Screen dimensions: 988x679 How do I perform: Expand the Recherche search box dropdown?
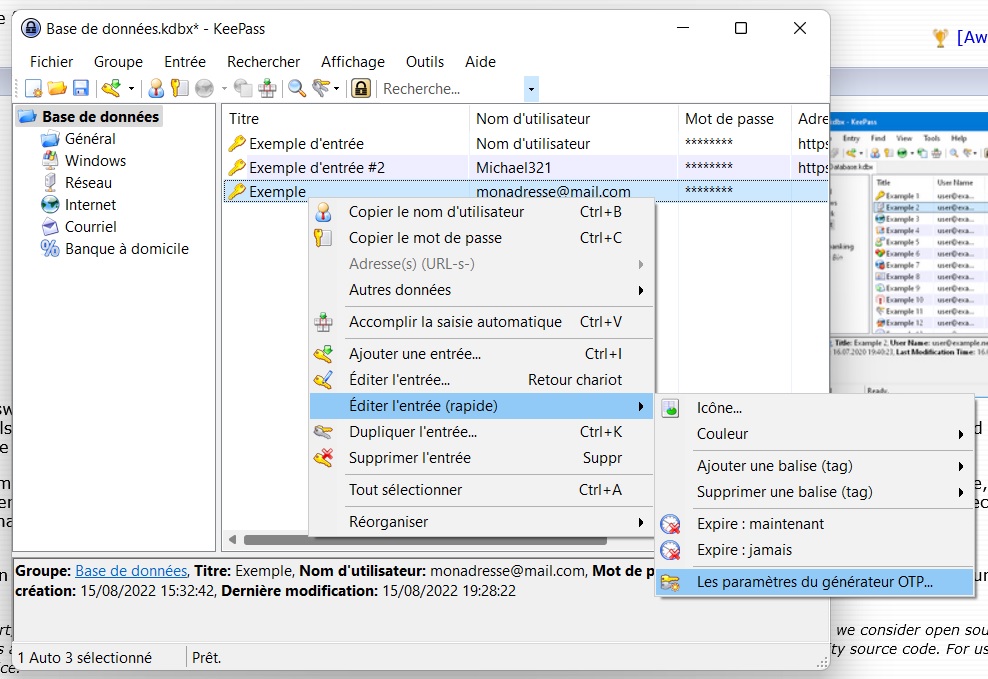[x=531, y=89]
